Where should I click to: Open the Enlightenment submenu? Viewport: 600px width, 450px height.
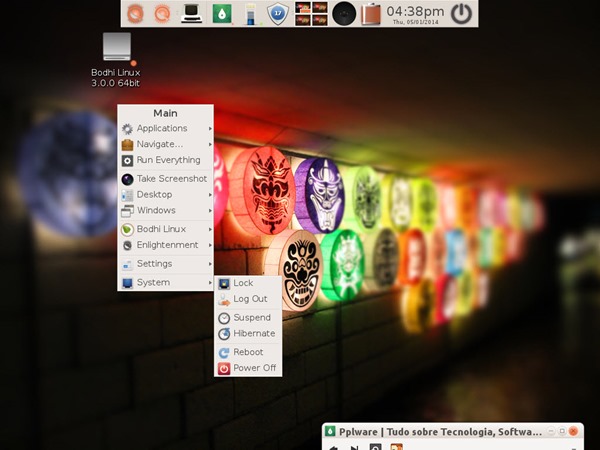[166, 245]
